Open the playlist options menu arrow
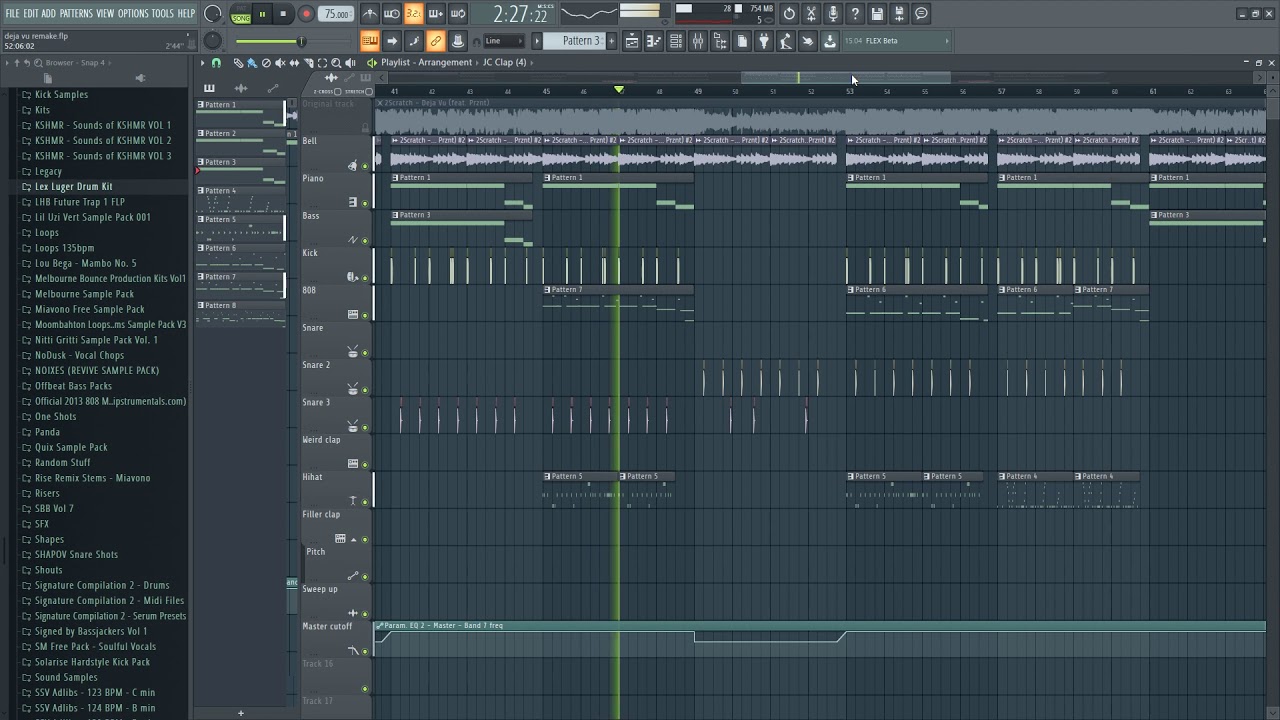This screenshot has width=1280, height=720. point(202,63)
